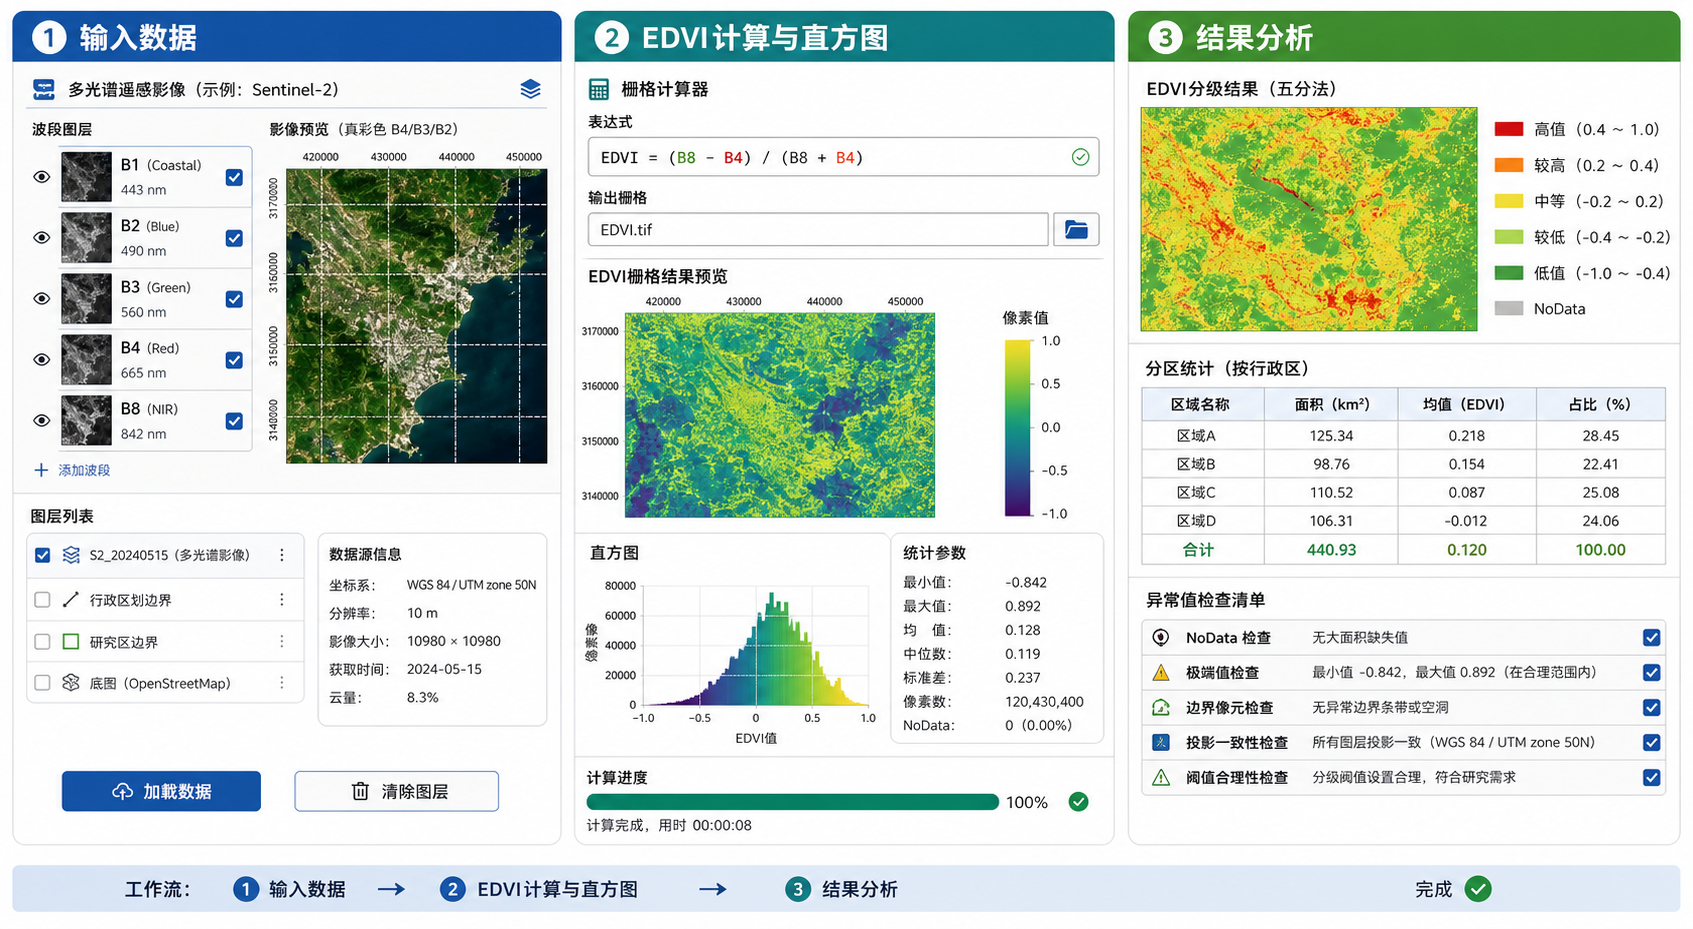Image resolution: width=1693 pixels, height=929 pixels.
Task: Enable the 行政区划边界 layer checkbox
Action: (x=42, y=600)
